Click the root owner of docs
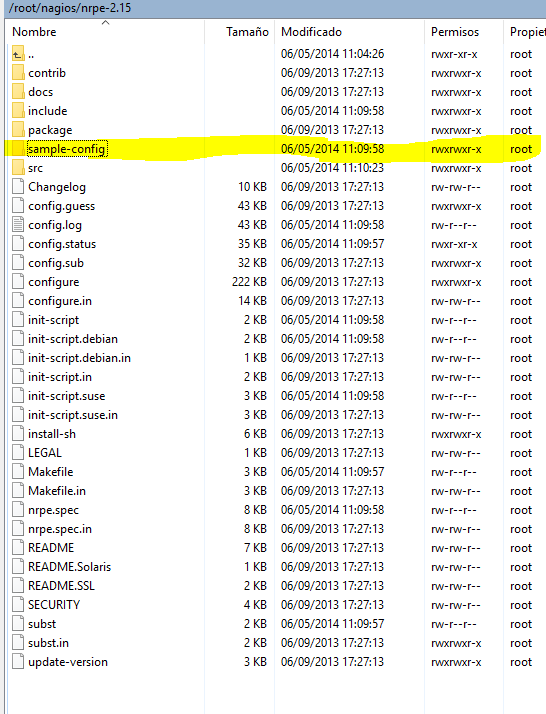Image resolution: width=546 pixels, height=714 pixels. coord(520,92)
